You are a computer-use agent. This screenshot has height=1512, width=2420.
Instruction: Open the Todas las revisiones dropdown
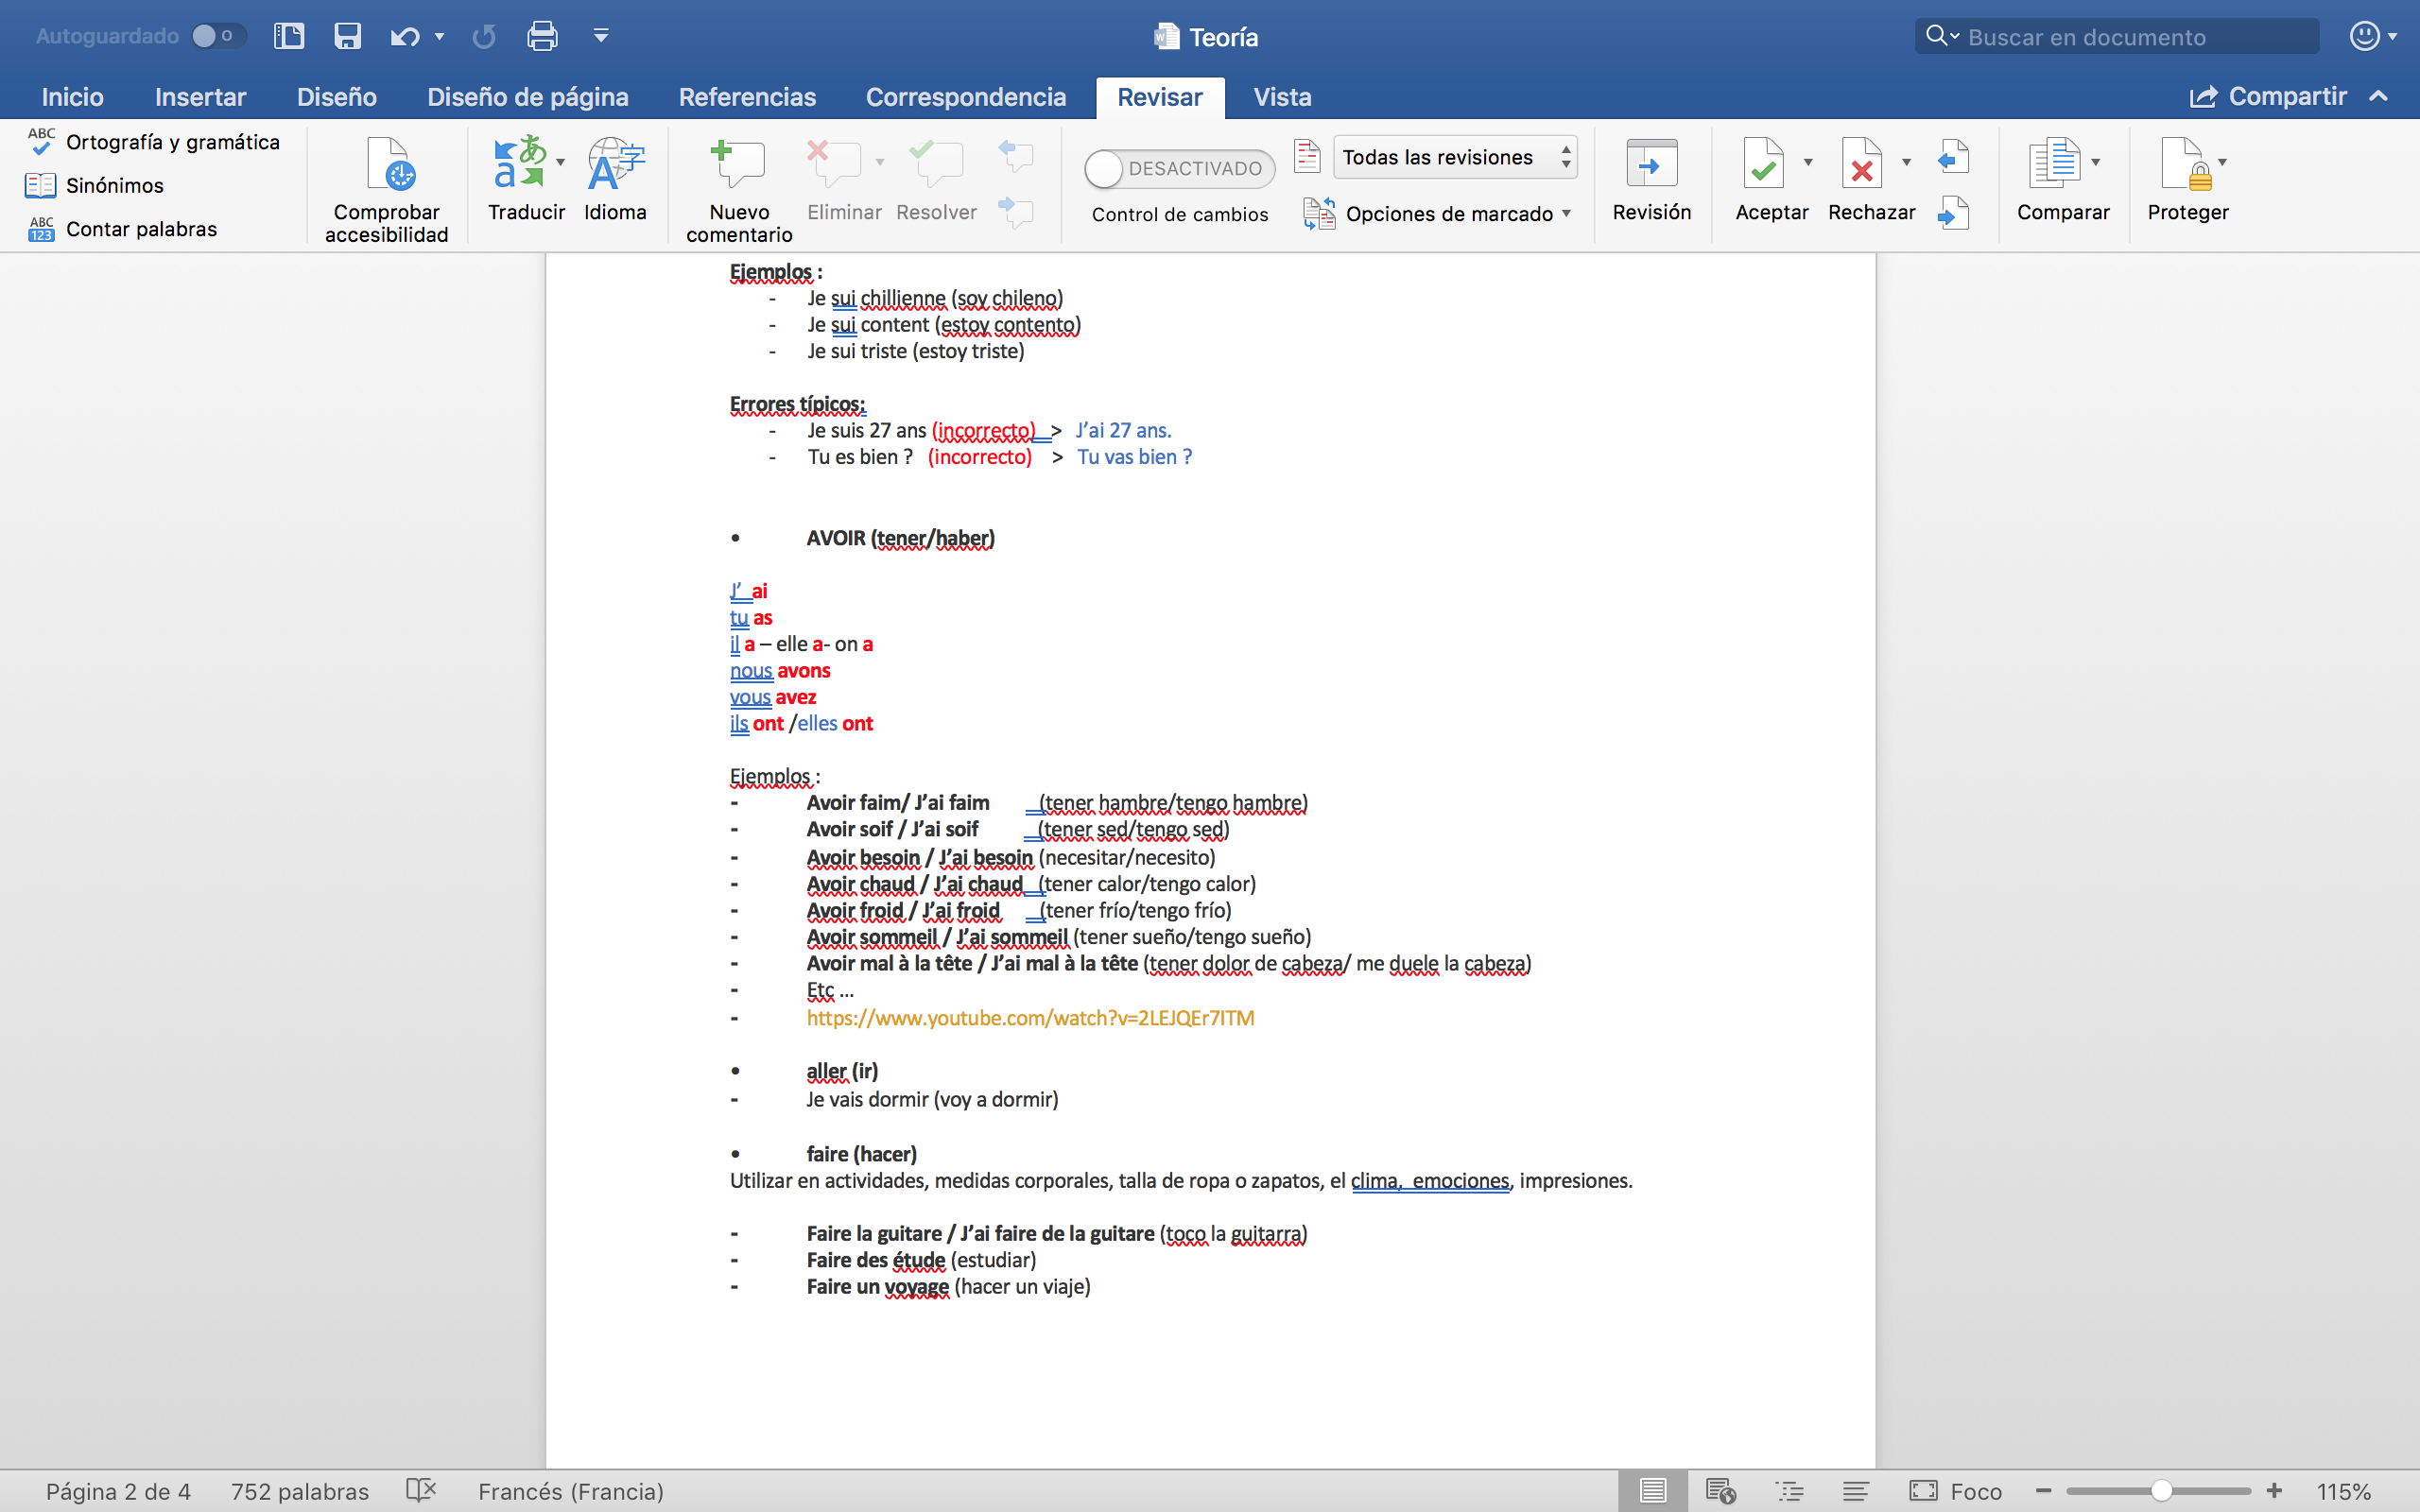click(x=1454, y=157)
